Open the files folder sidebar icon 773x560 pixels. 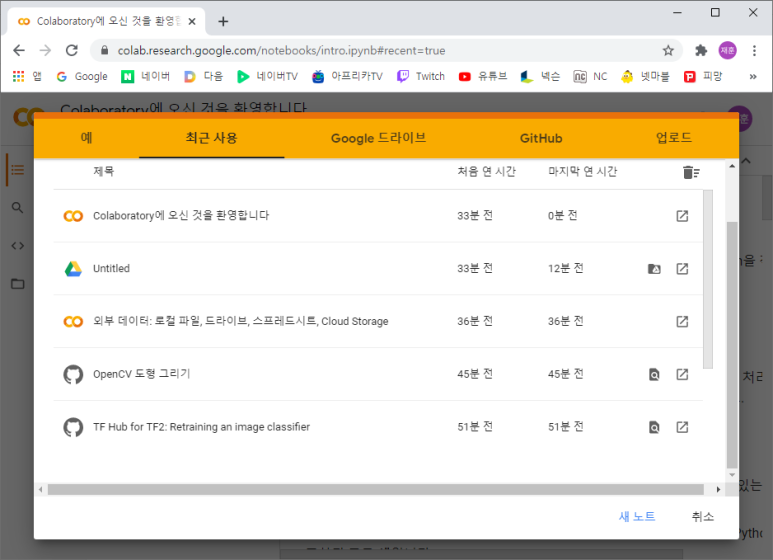point(18,283)
